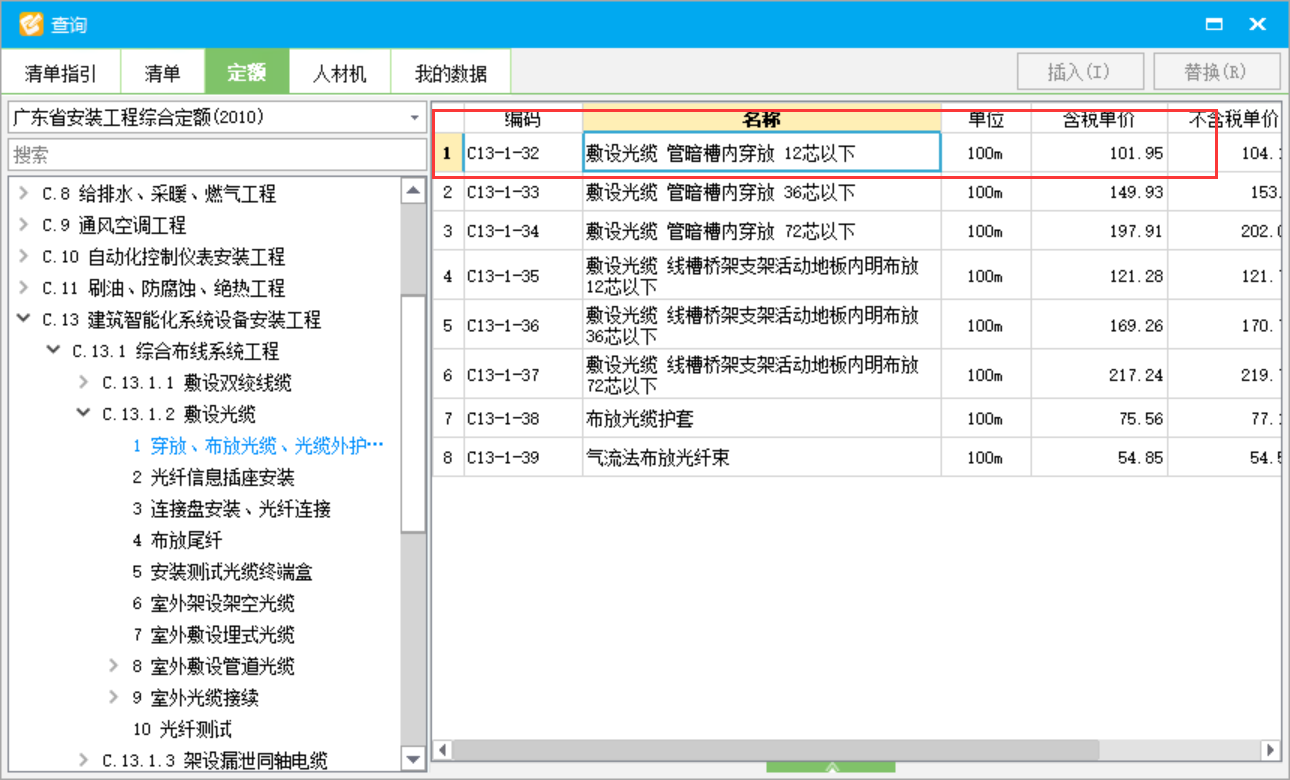
Task: Select tree item 3 连接盘安装、光纤连接
Action: click(x=231, y=509)
